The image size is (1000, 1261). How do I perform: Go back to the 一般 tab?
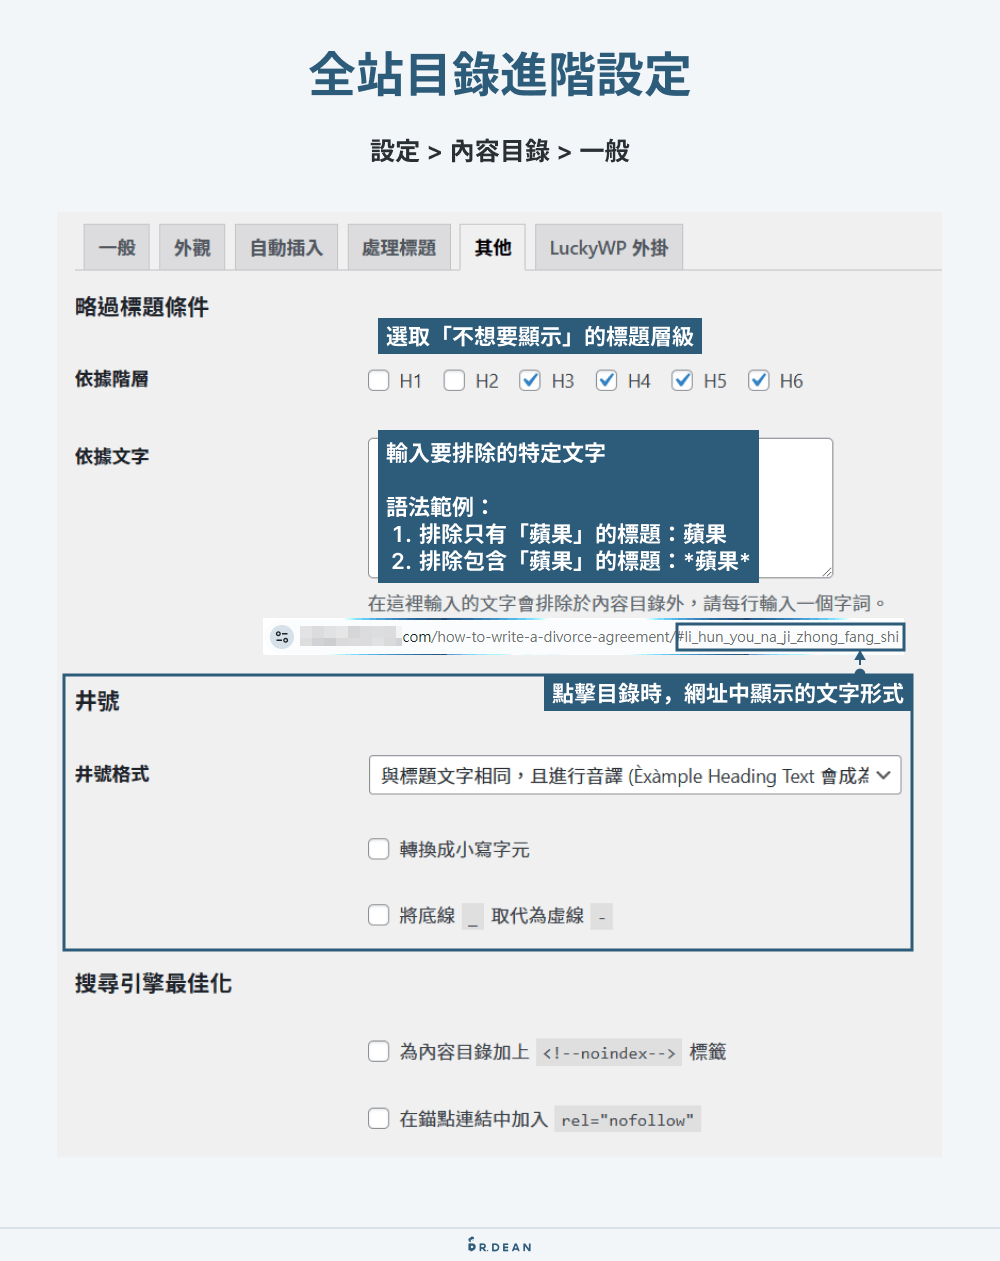[116, 247]
